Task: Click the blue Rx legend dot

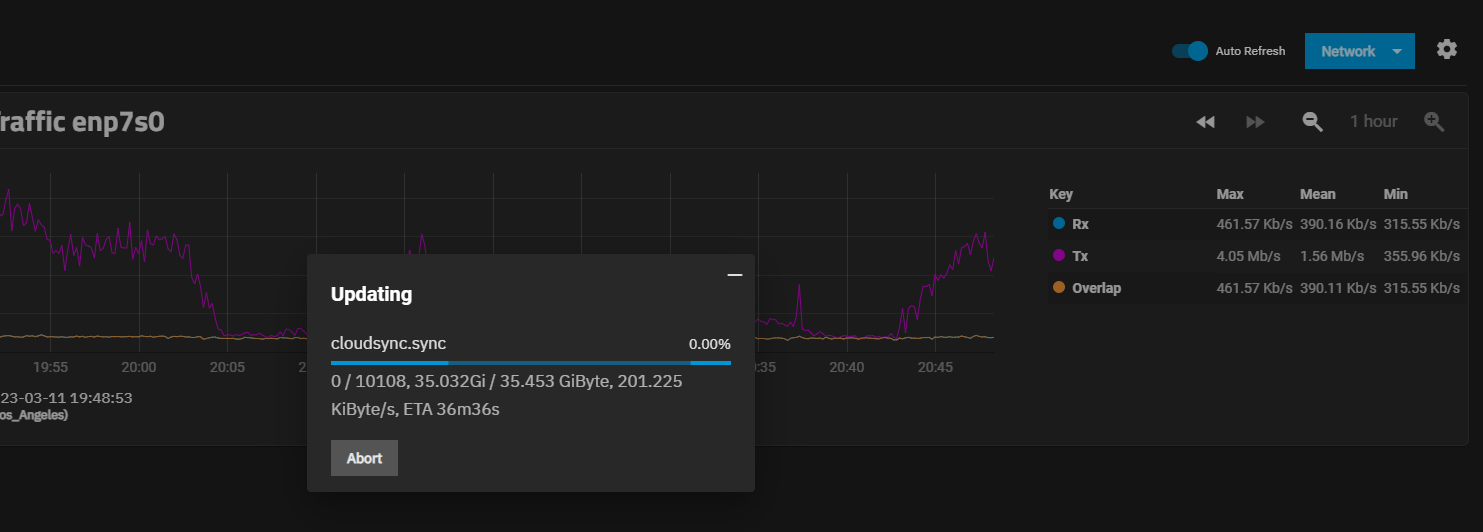Action: pyautogui.click(x=1059, y=224)
